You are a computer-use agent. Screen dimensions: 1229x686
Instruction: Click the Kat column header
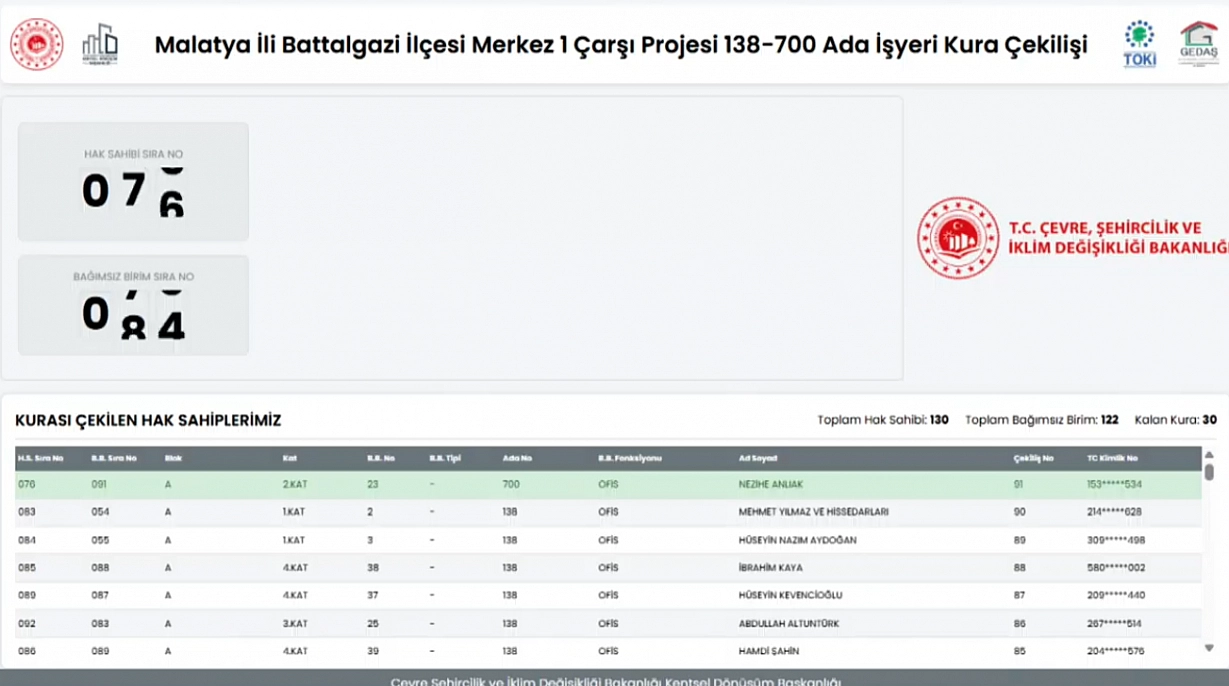(290, 458)
